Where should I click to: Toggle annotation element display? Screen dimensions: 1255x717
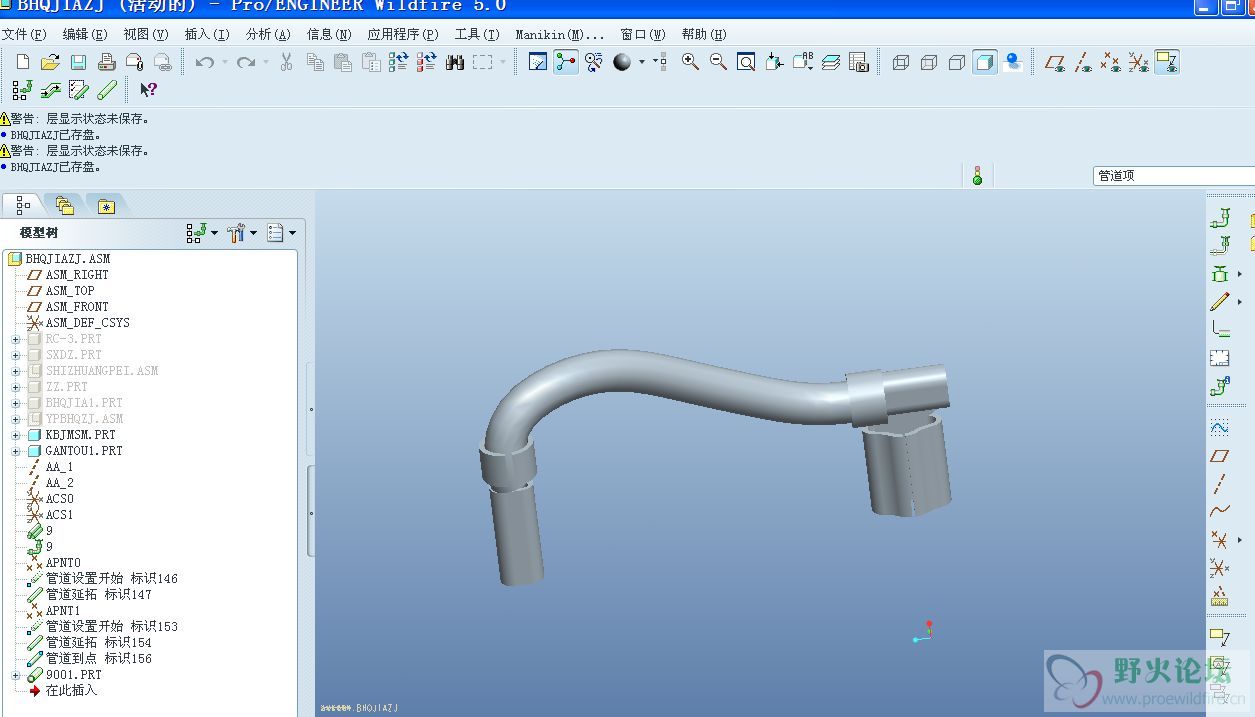click(x=1167, y=62)
